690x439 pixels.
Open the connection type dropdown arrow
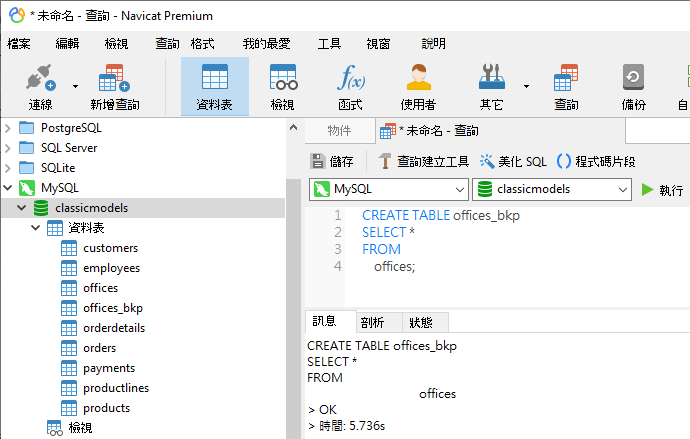(x=75, y=86)
